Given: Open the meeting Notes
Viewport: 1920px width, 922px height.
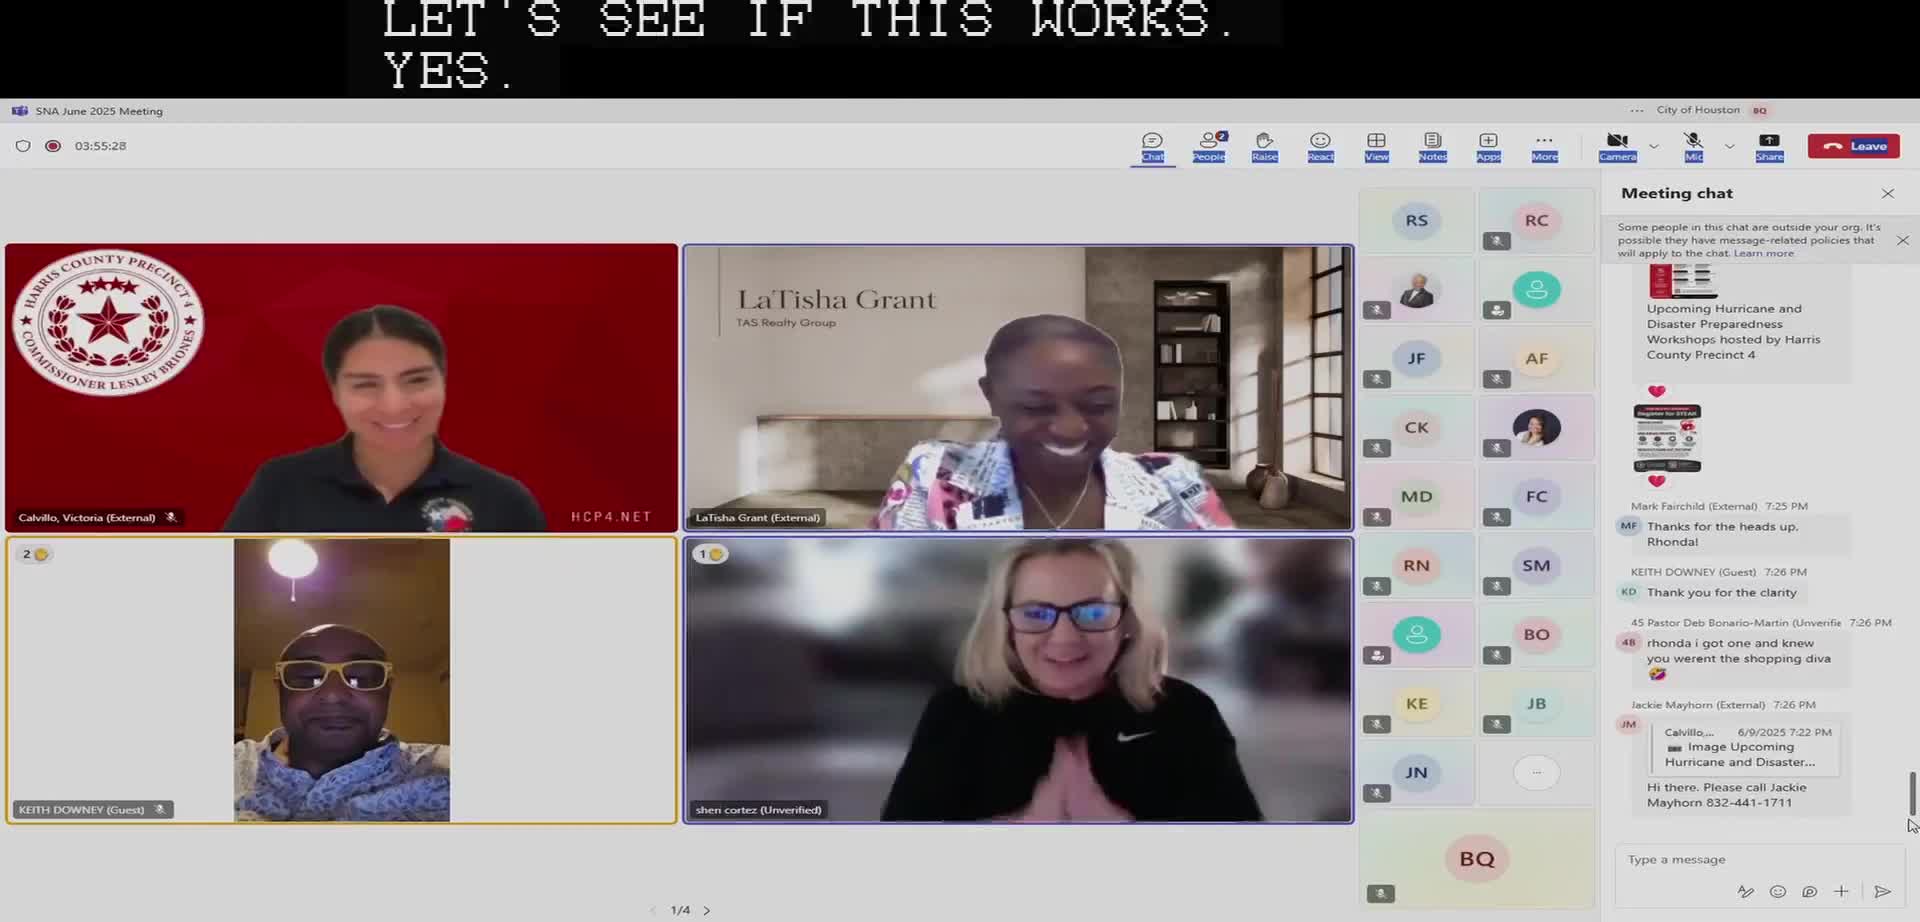Looking at the screenshot, I should pos(1432,145).
